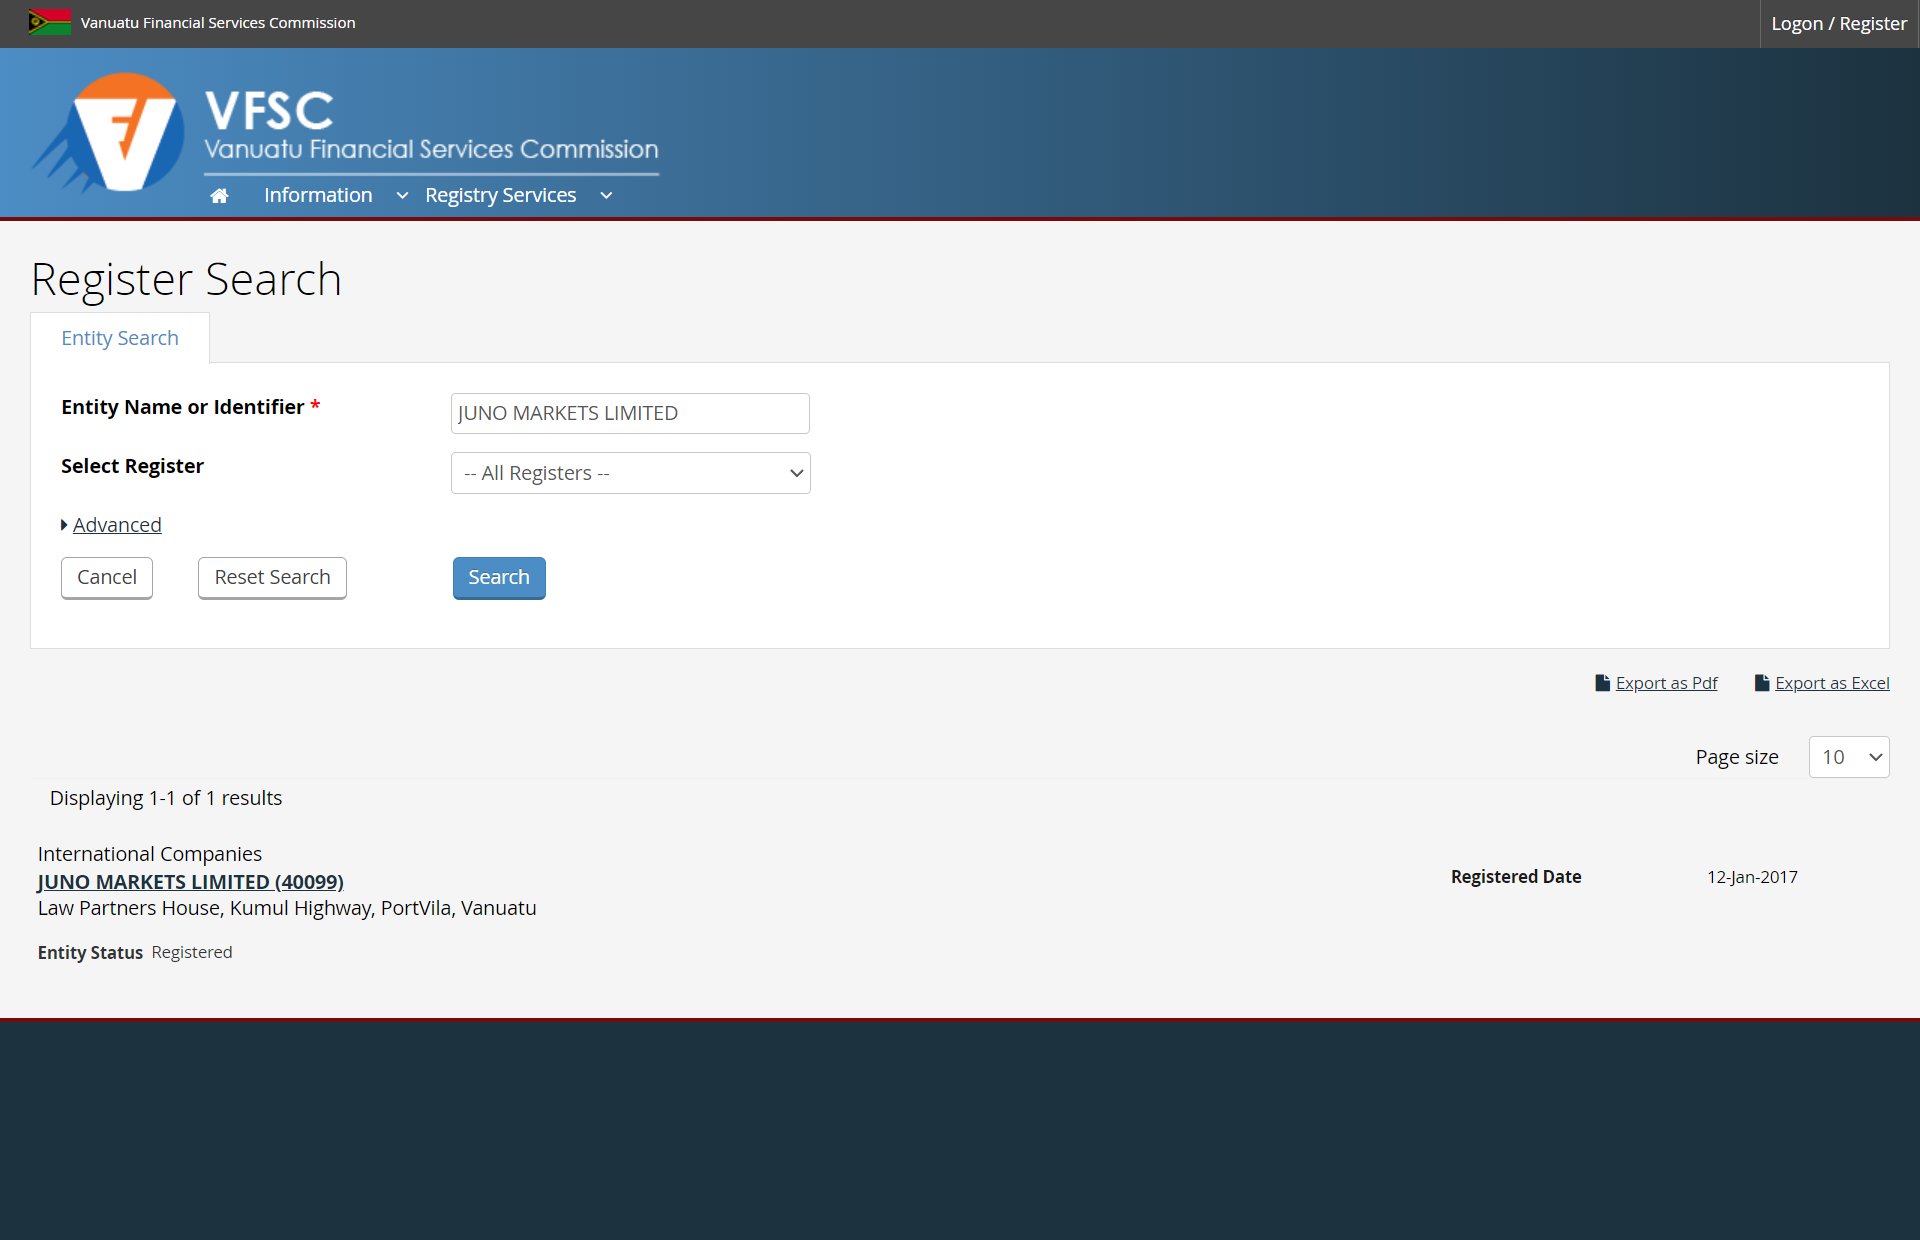Click the Cancel button
Image resolution: width=1920 pixels, height=1240 pixels.
tap(107, 577)
